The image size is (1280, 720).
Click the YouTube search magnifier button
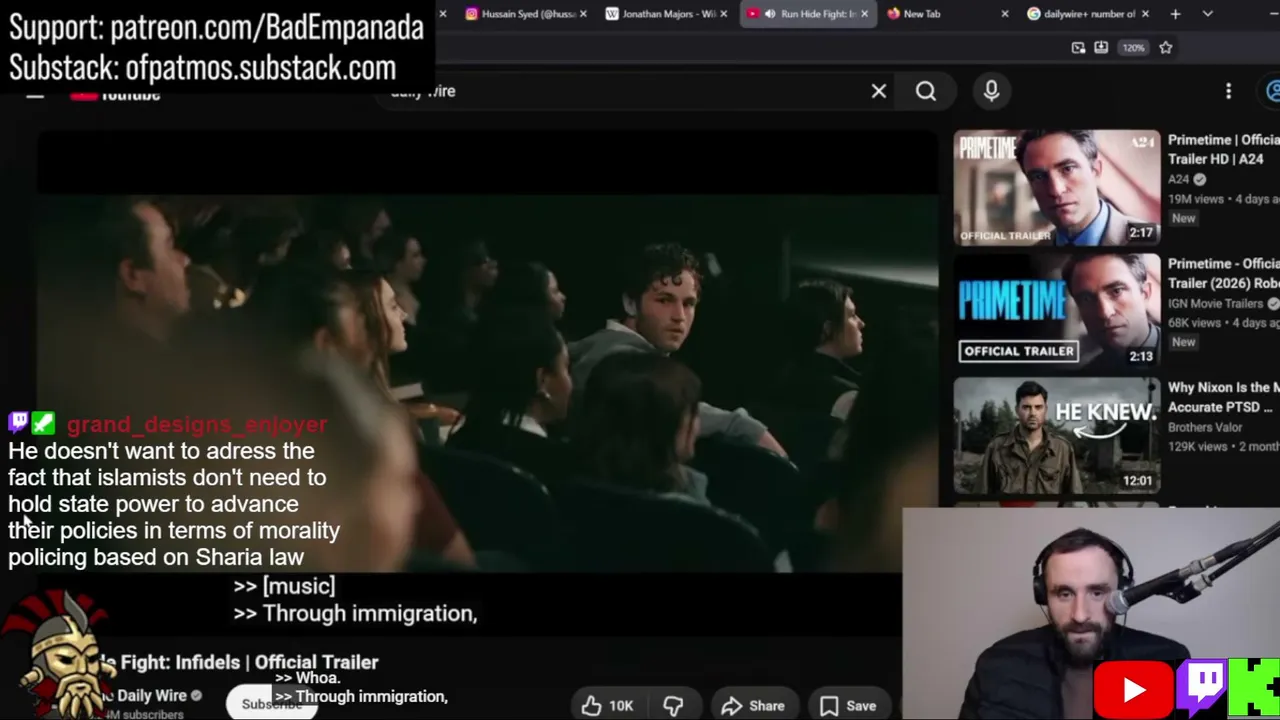click(x=926, y=92)
